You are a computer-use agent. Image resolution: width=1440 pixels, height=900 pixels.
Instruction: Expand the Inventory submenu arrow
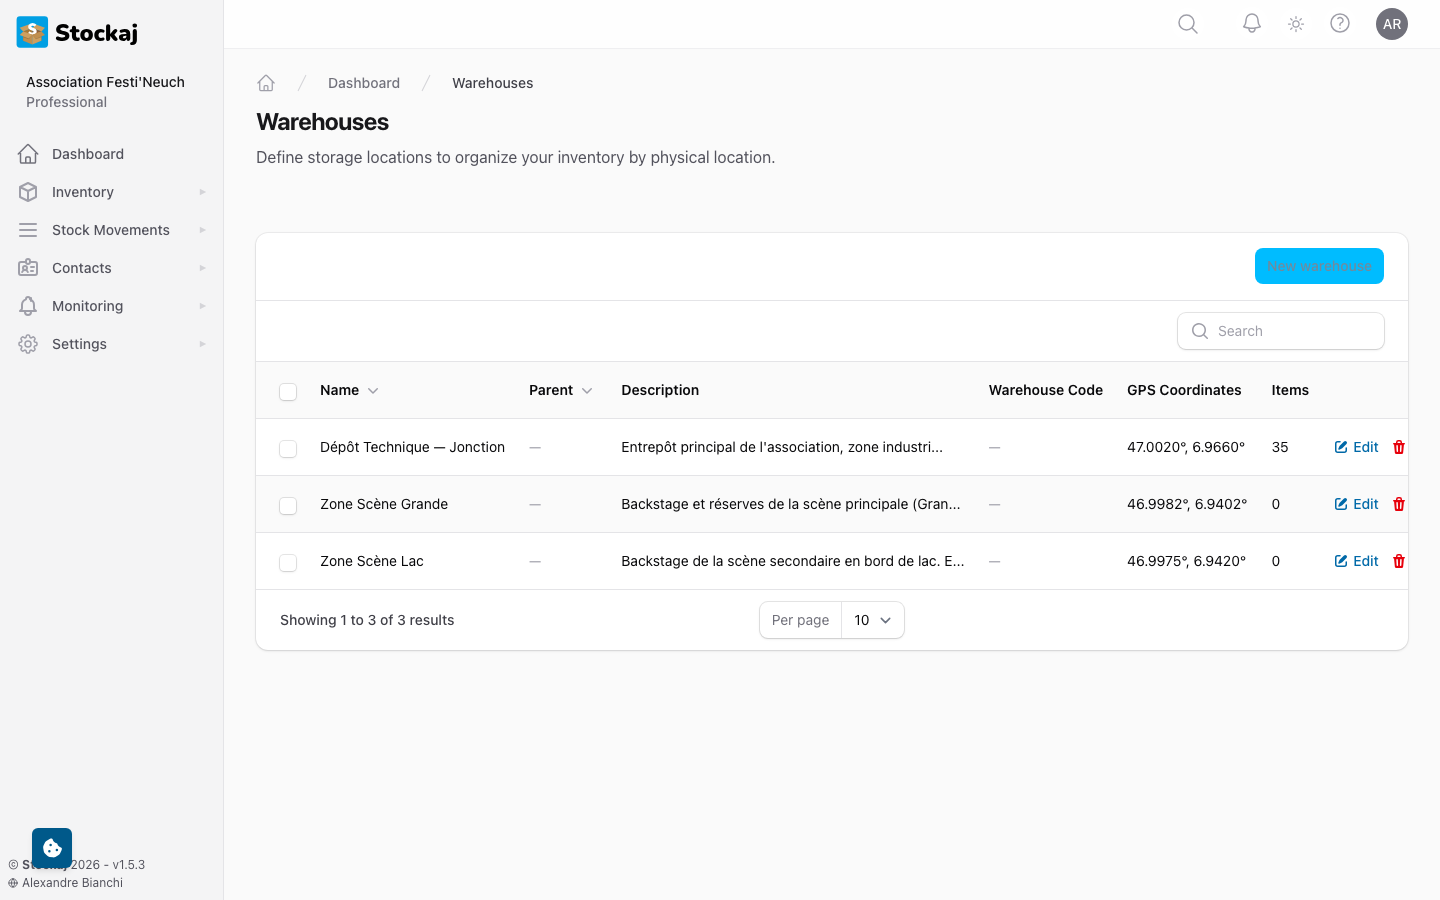coord(202,192)
